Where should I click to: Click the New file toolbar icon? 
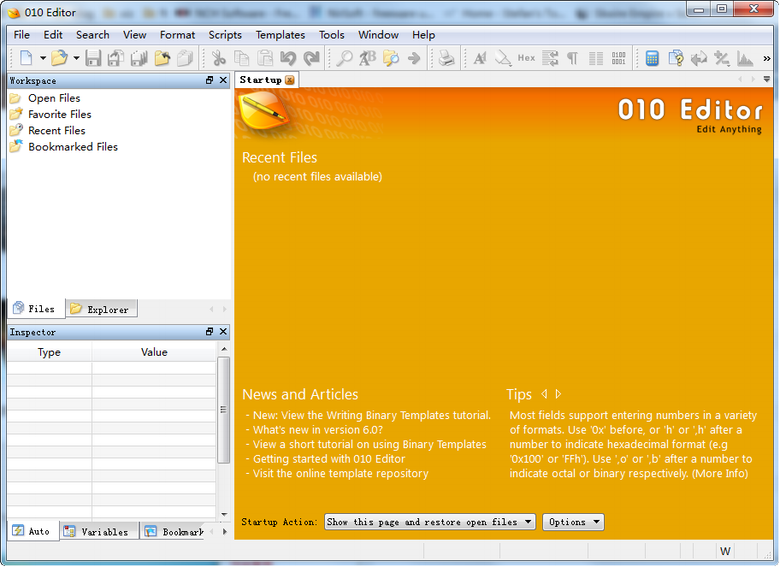tap(26, 59)
